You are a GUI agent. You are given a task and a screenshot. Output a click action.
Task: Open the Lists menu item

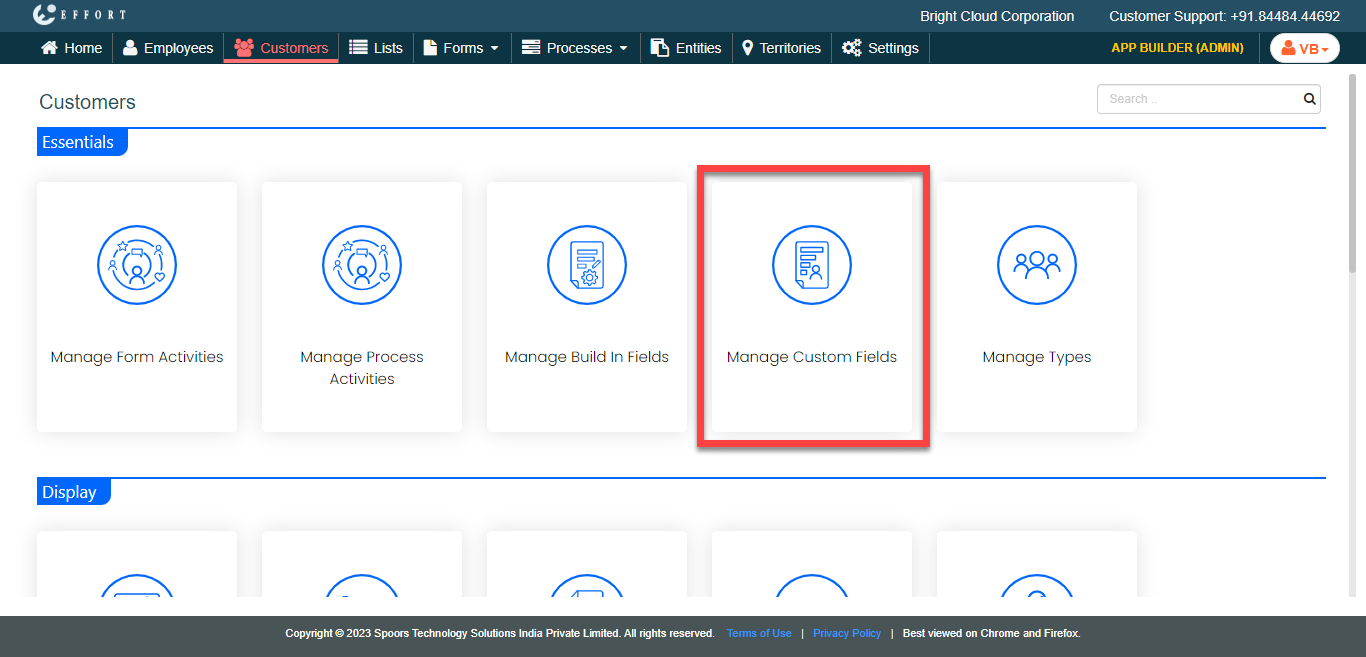pyautogui.click(x=376, y=48)
